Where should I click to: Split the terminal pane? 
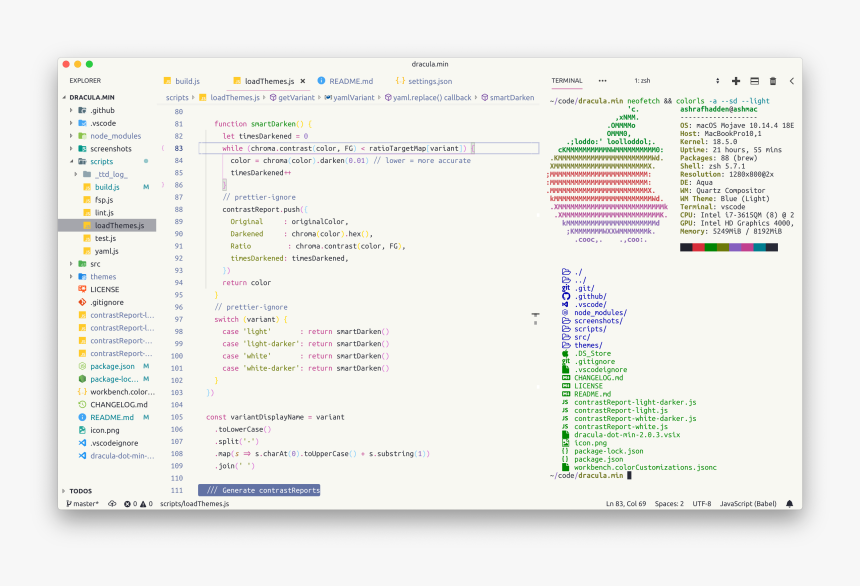coord(755,81)
